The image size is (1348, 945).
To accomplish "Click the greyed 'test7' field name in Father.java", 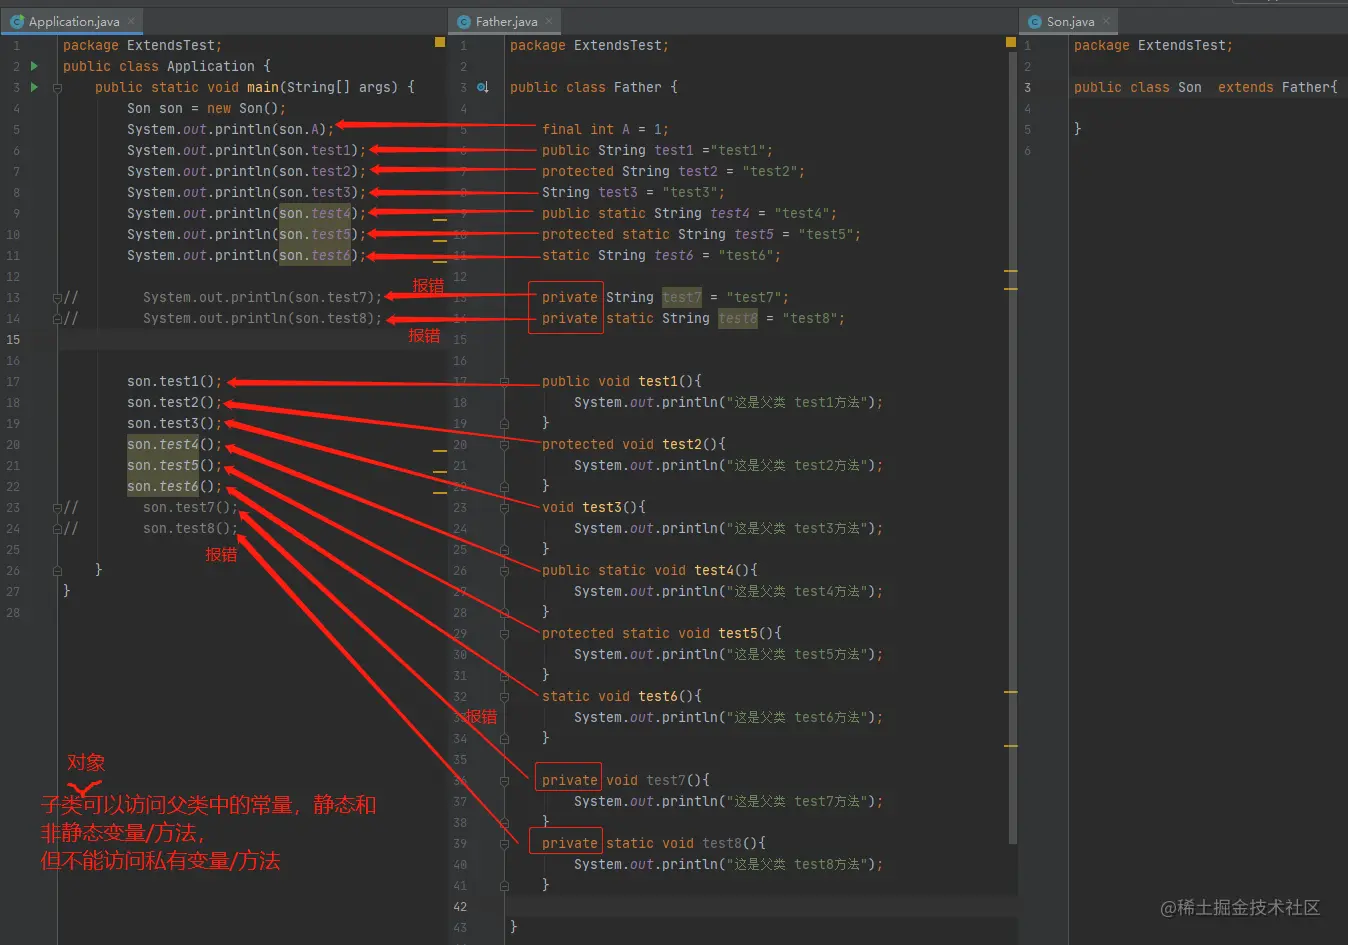I will 681,297.
